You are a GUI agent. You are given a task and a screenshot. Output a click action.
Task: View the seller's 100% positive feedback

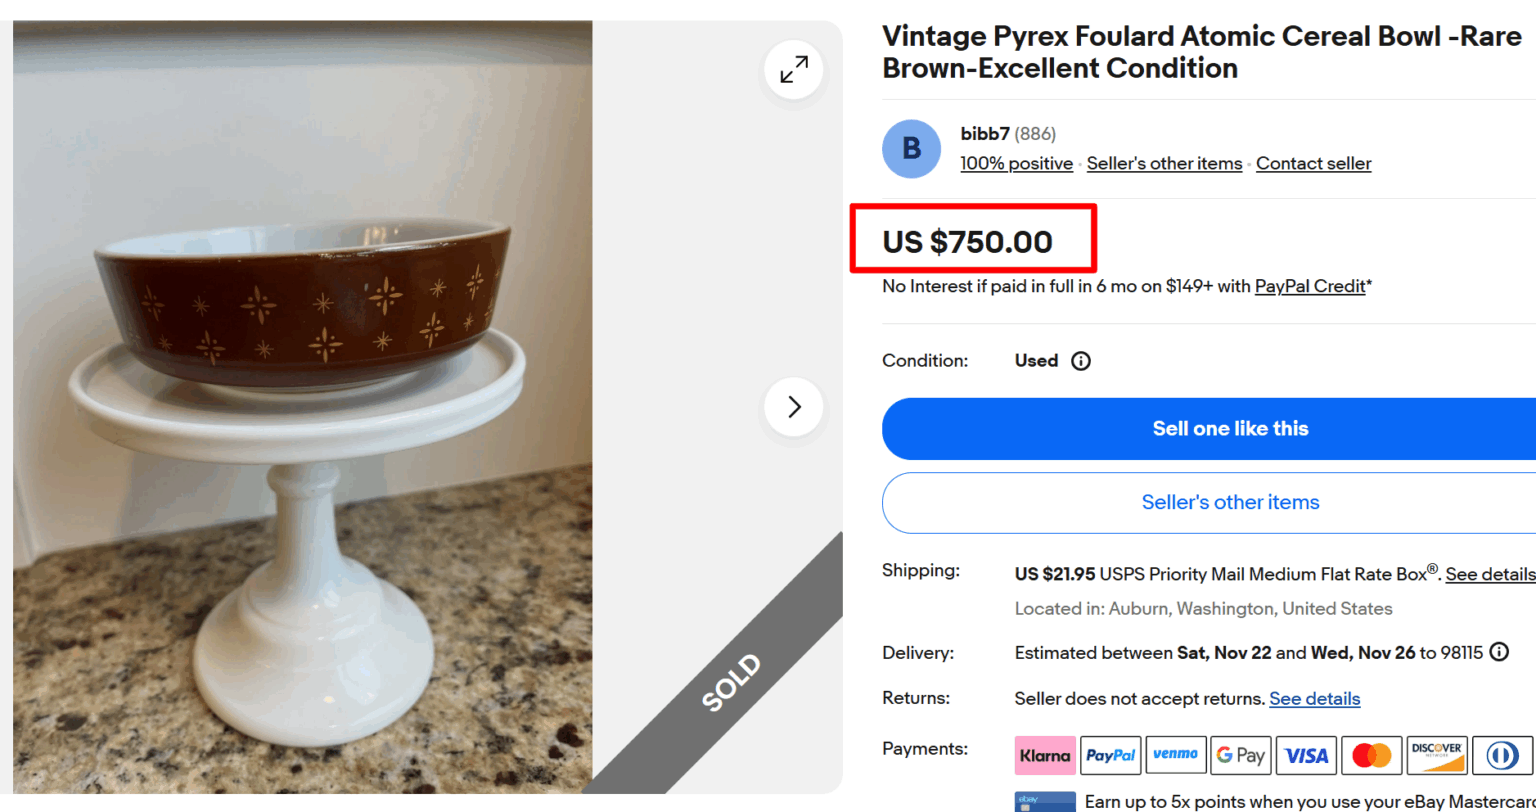1016,163
